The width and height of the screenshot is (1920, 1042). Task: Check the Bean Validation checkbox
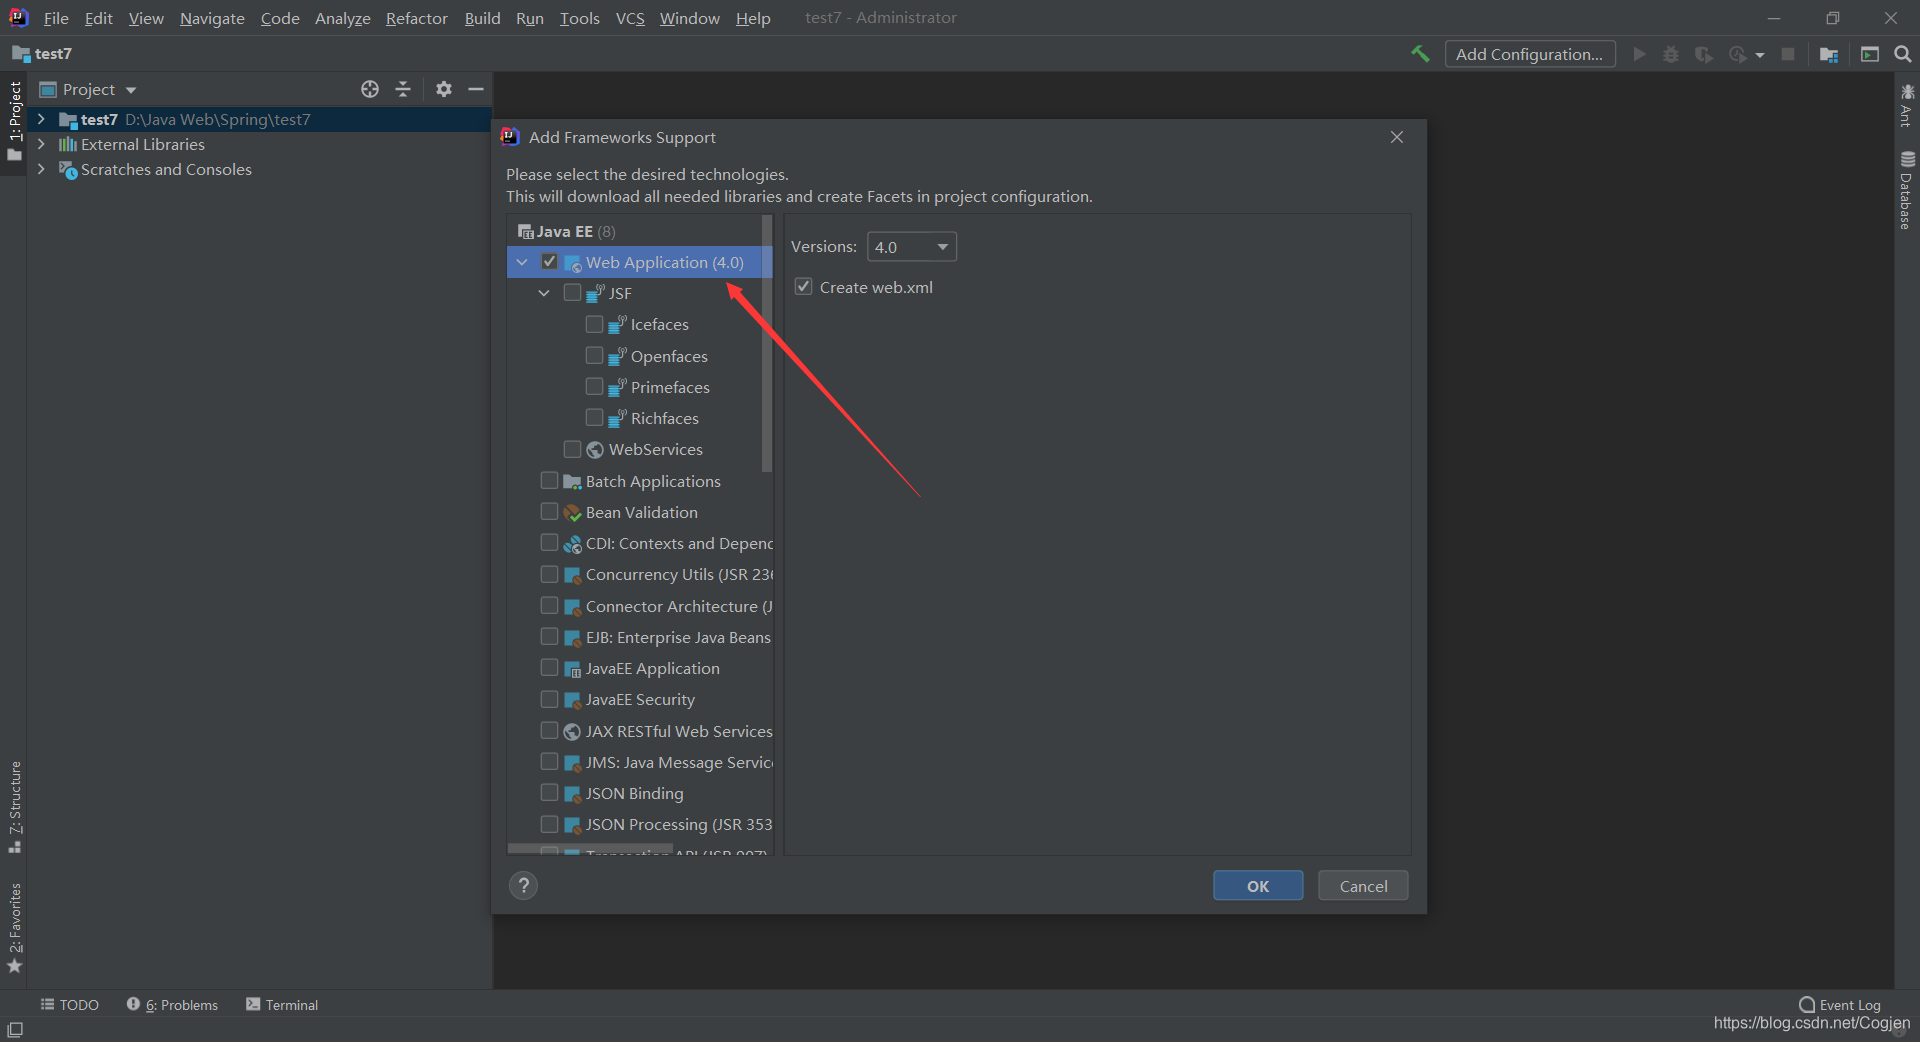549,511
